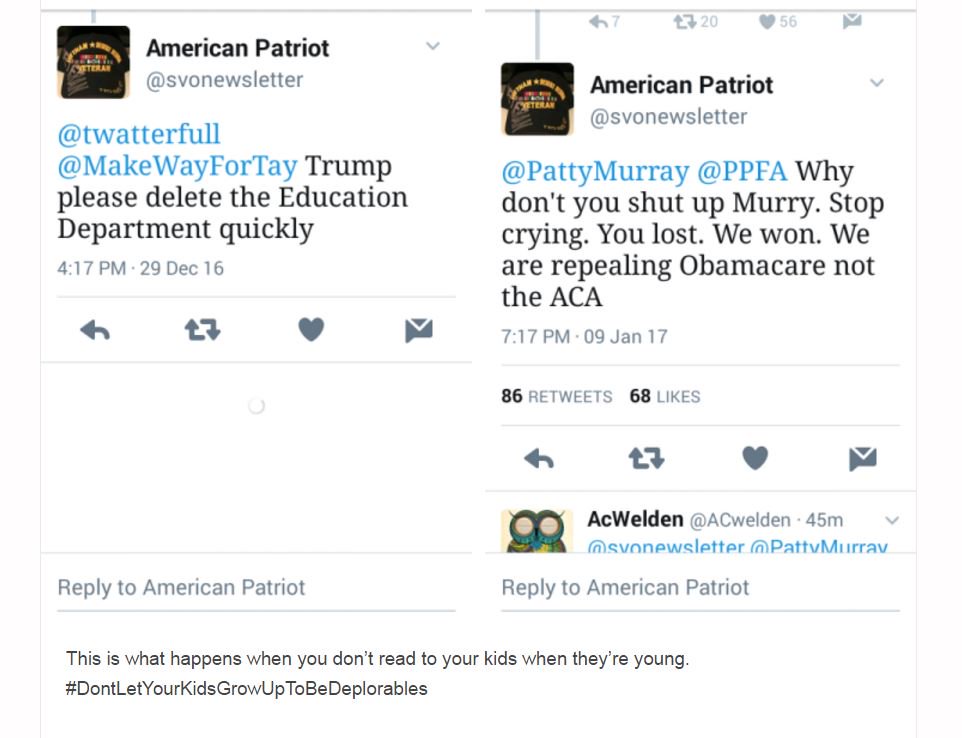Focus the left Reply to American Patriot field
Screen dimensions: 962x738
tap(256, 588)
